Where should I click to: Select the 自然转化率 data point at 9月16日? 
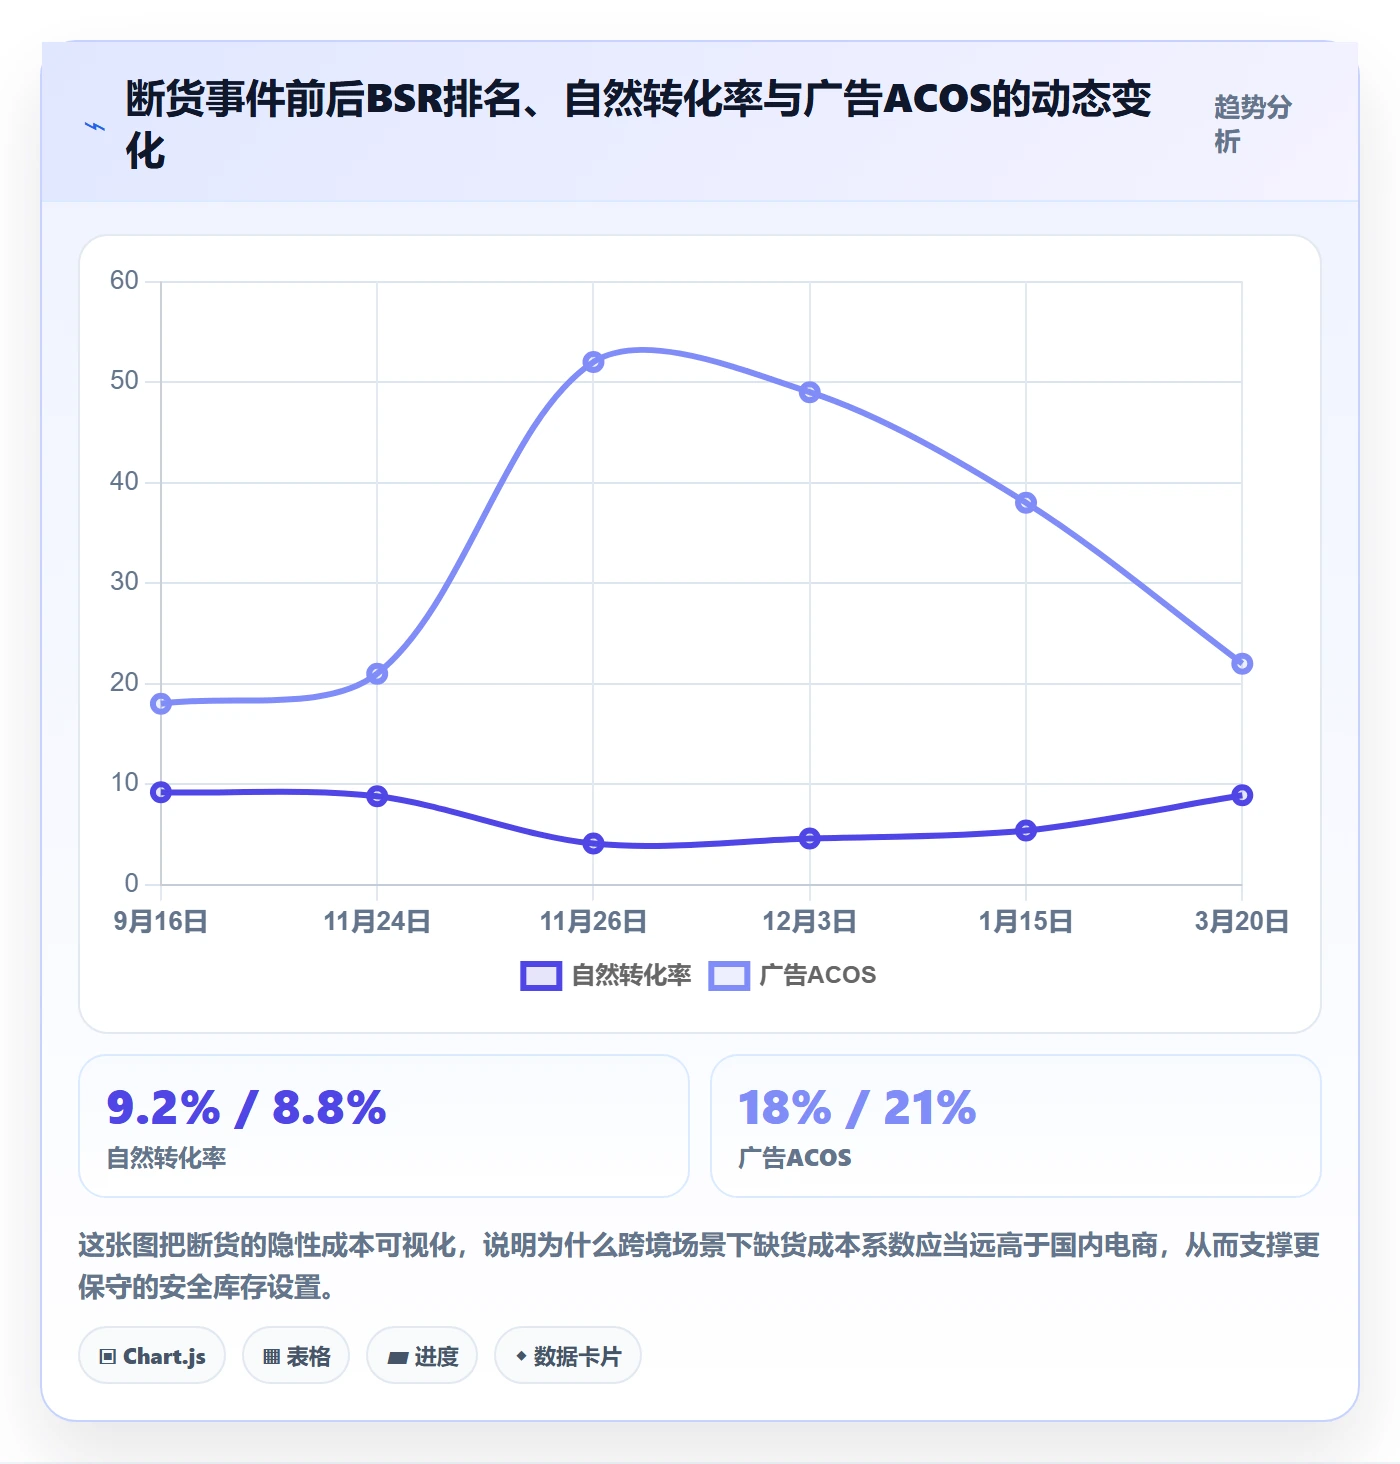[161, 792]
